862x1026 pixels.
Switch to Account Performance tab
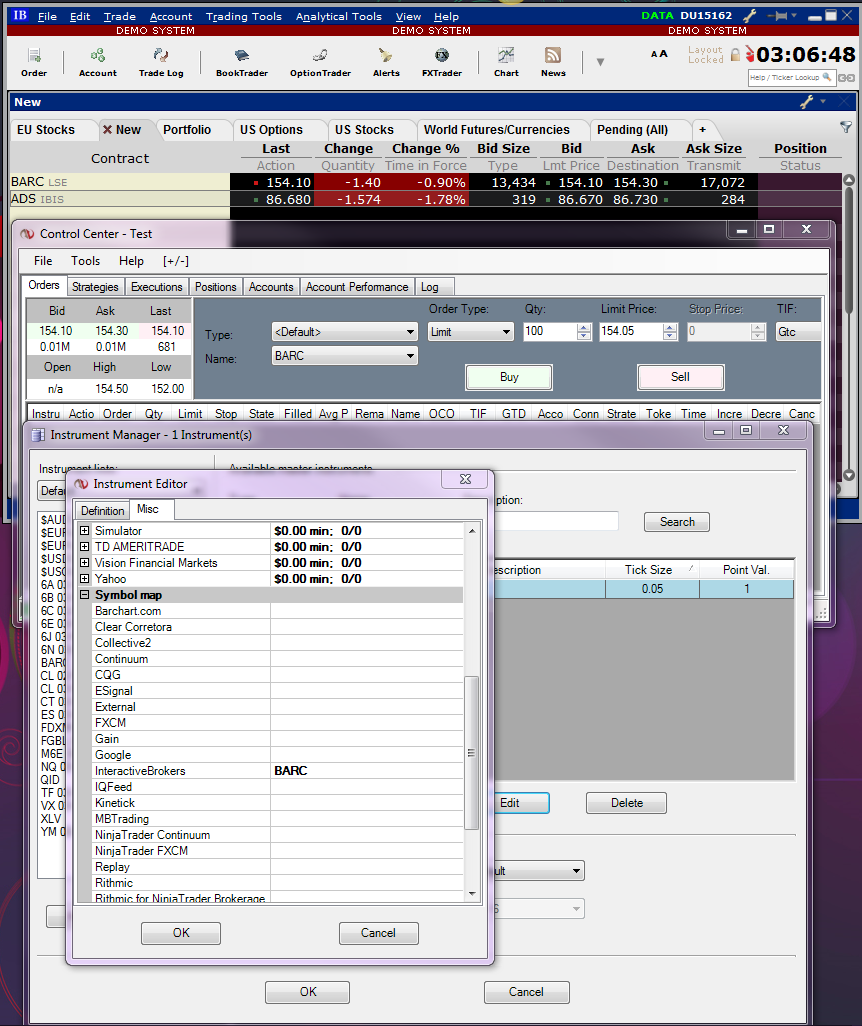(x=357, y=287)
